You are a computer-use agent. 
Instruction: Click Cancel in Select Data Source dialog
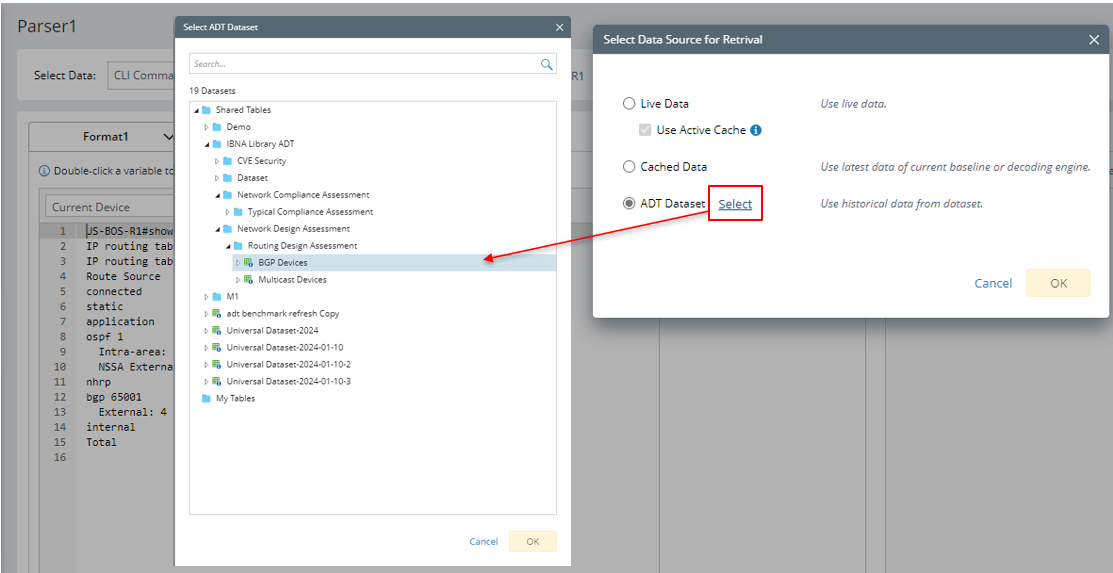993,283
